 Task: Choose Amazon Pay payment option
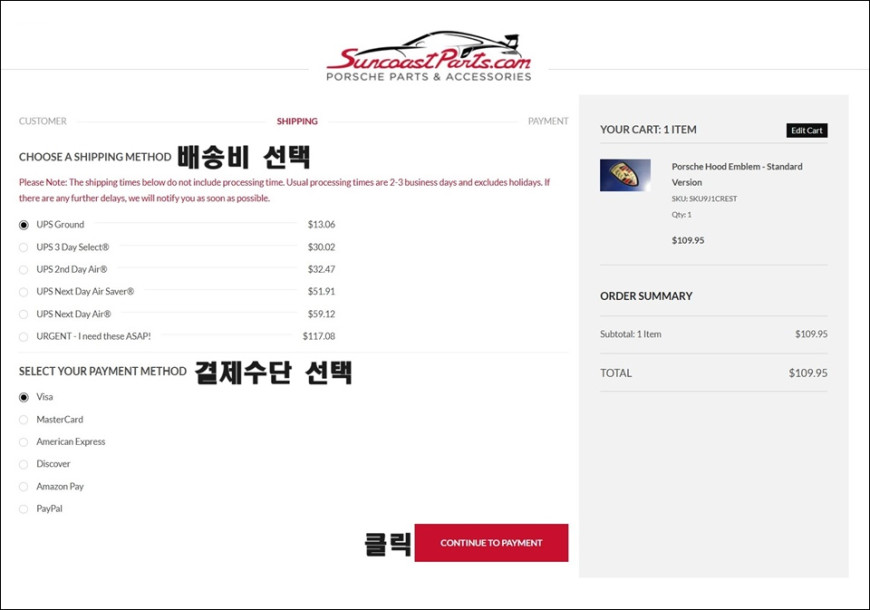23,487
